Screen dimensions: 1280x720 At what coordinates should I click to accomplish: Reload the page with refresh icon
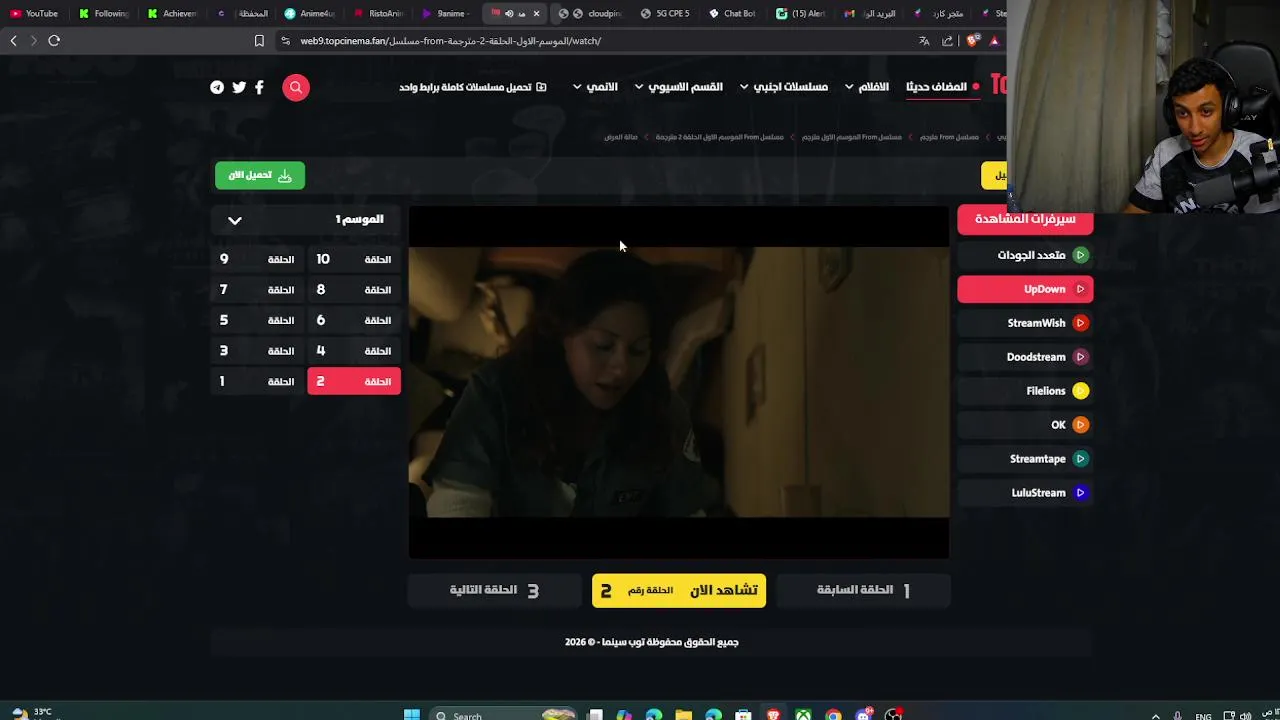point(54,41)
